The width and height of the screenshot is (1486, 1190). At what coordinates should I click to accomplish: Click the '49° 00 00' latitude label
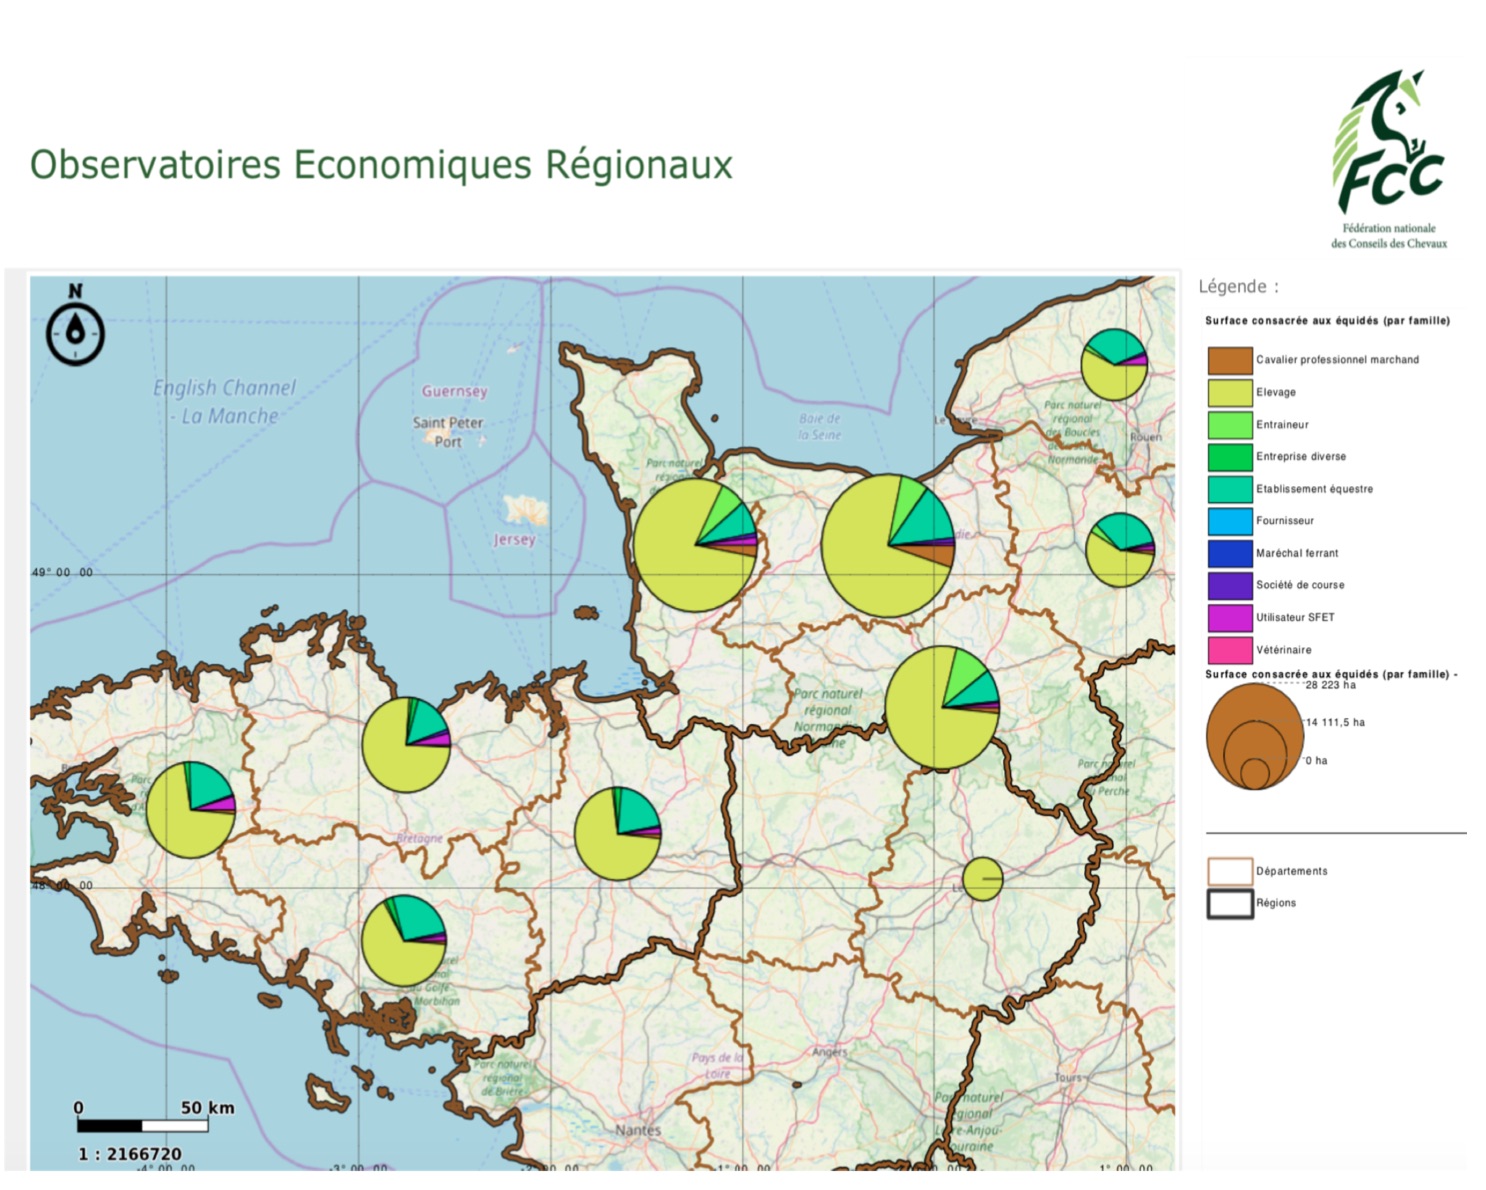(x=62, y=573)
